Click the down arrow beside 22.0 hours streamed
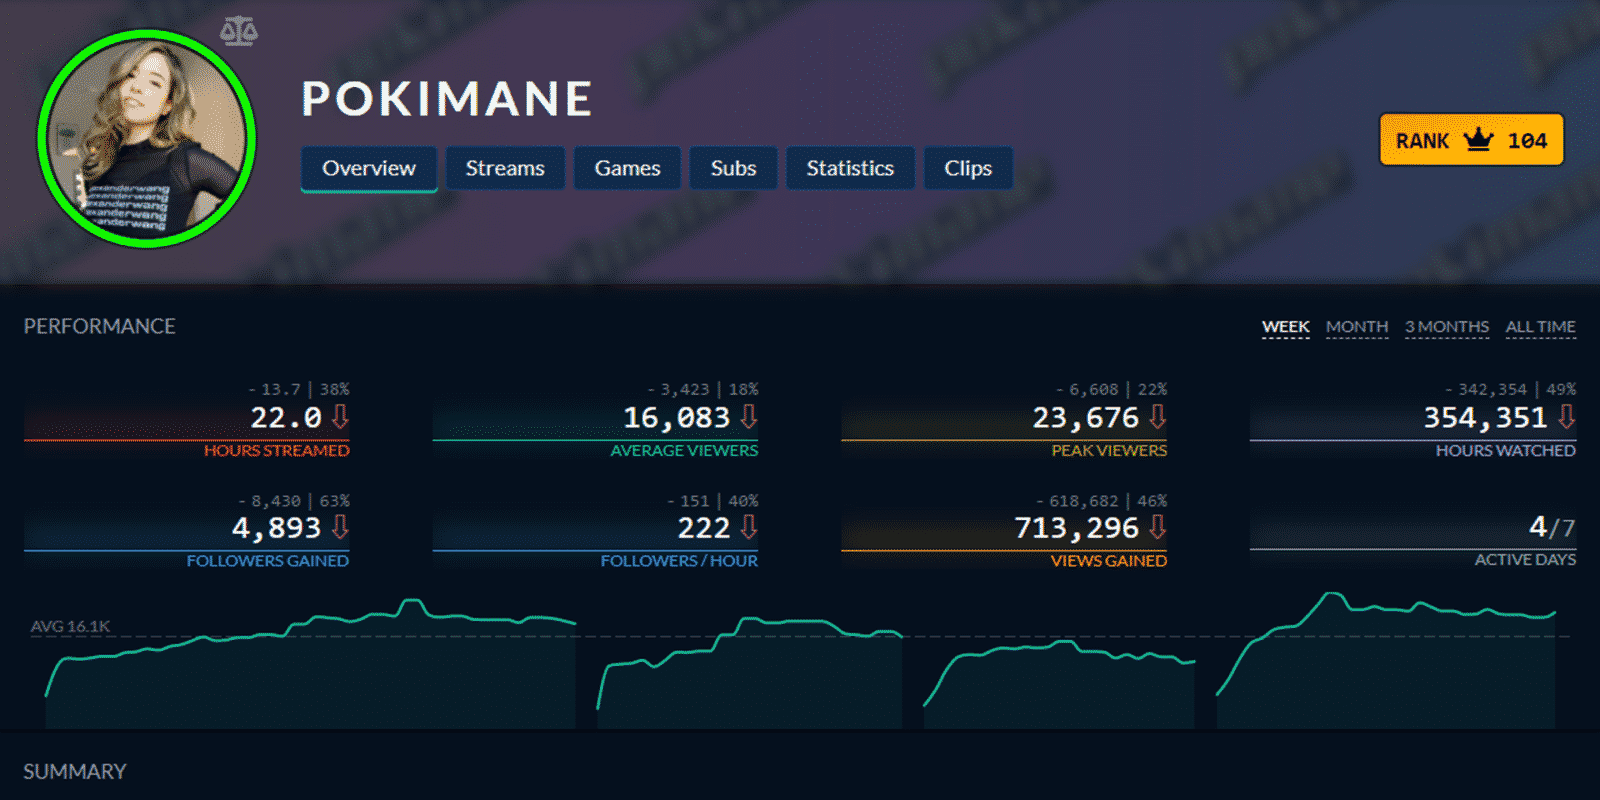This screenshot has height=800, width=1600. (340, 416)
